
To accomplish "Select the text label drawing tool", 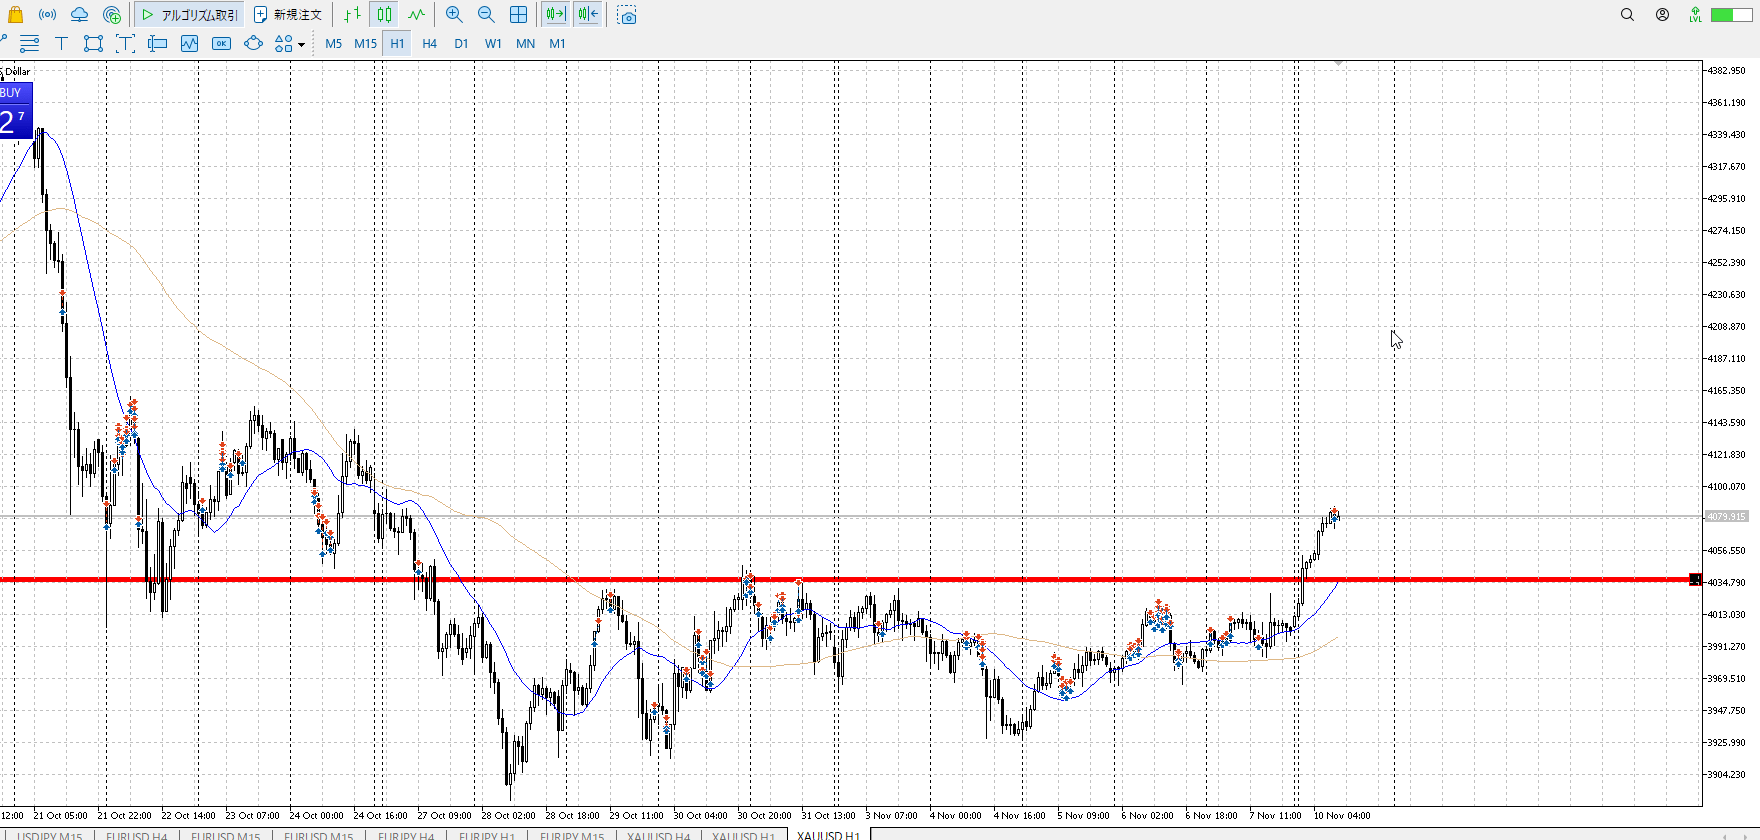I will [61, 43].
